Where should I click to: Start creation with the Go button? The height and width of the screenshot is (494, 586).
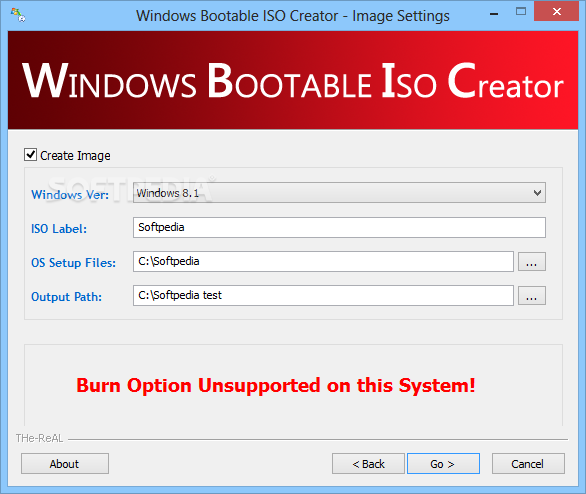point(443,464)
